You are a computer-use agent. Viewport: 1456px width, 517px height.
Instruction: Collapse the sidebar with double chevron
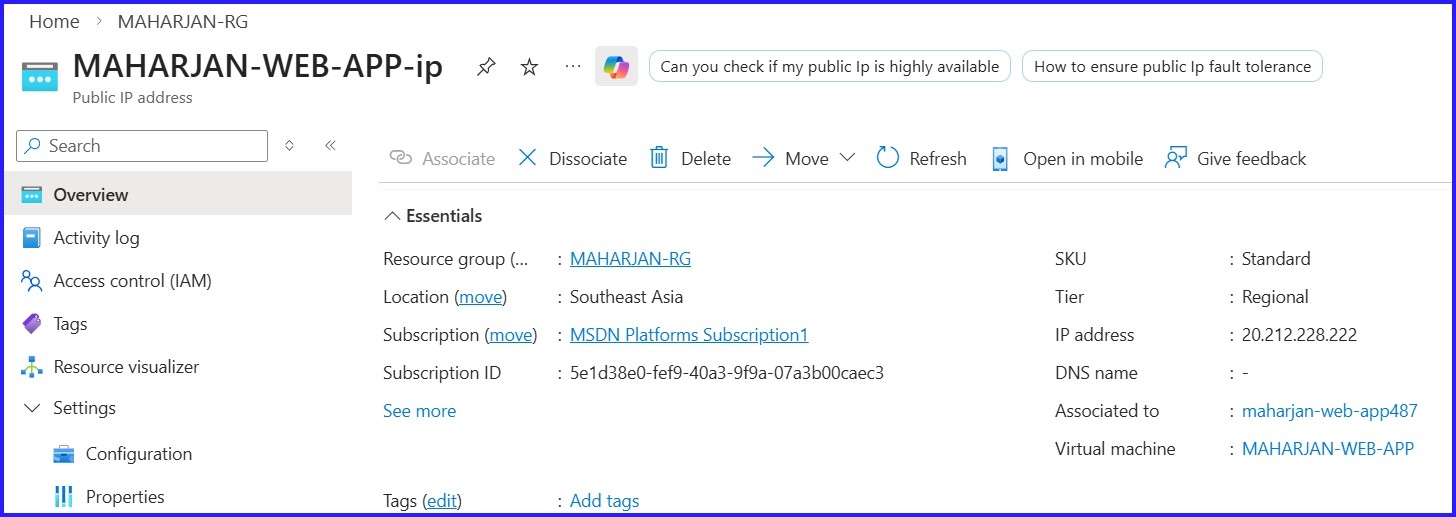pyautogui.click(x=330, y=146)
